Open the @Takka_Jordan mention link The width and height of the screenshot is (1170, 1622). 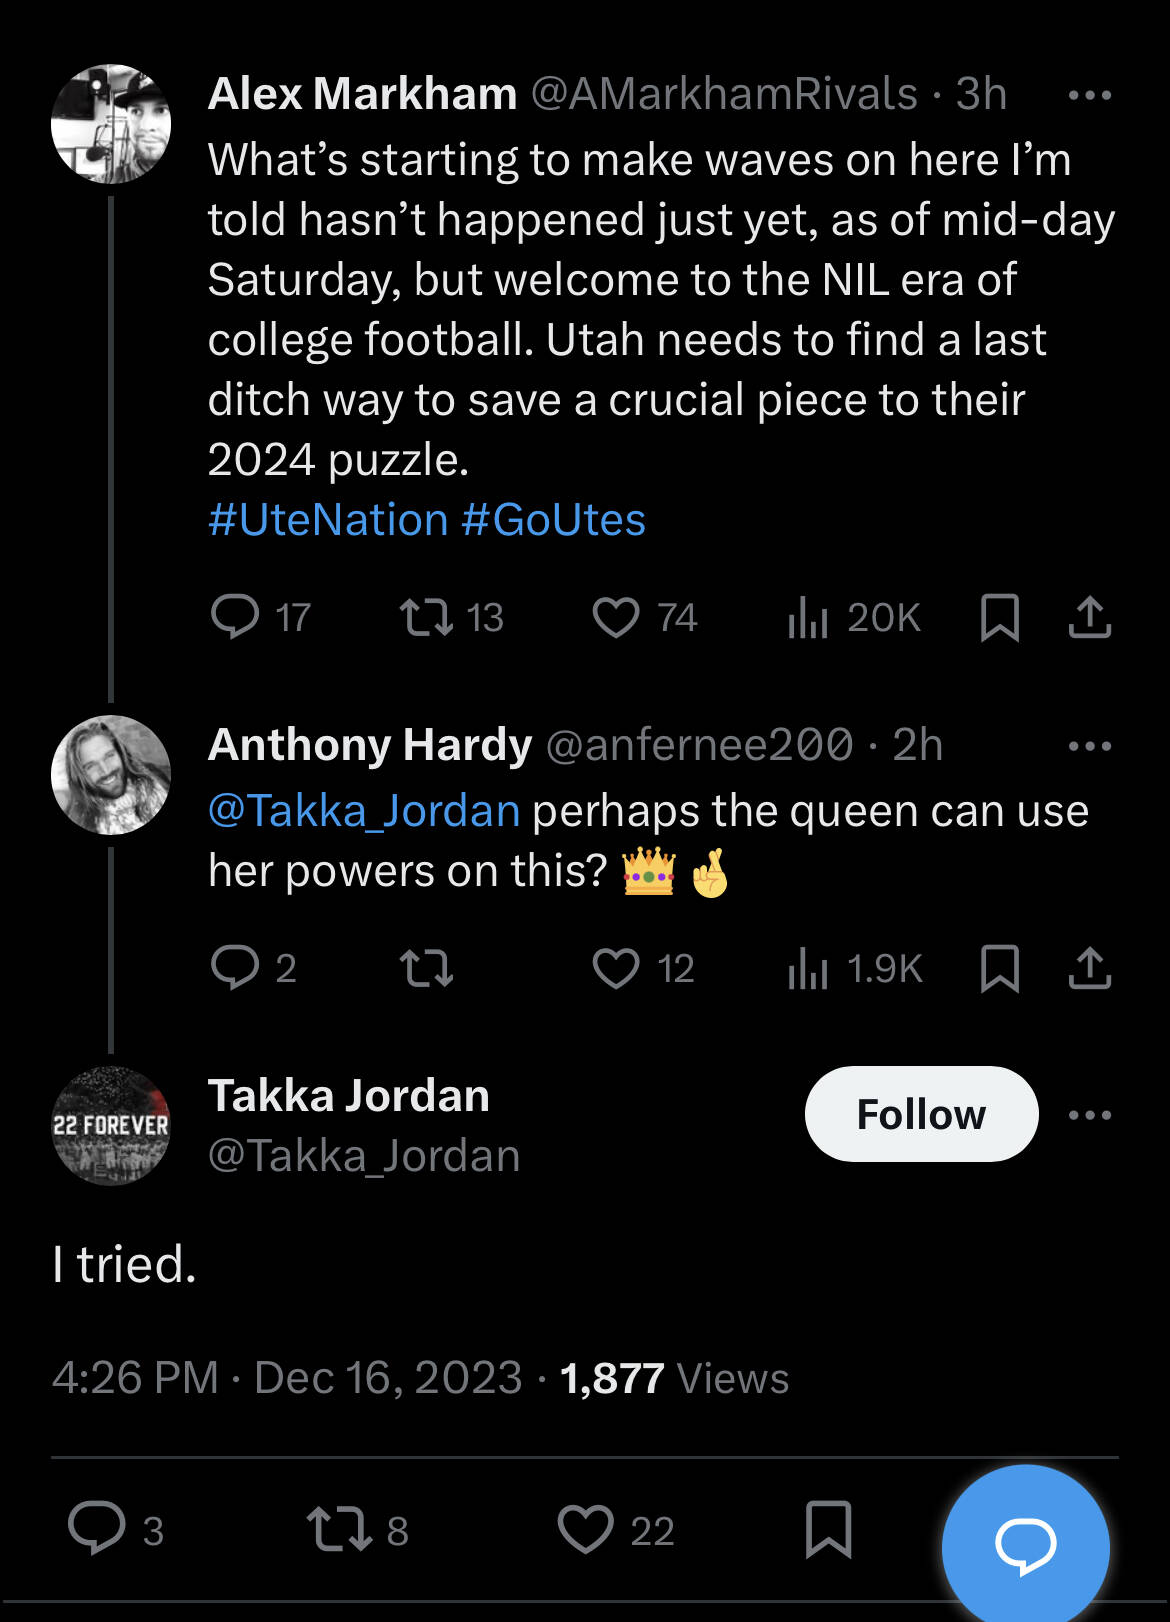click(x=364, y=811)
